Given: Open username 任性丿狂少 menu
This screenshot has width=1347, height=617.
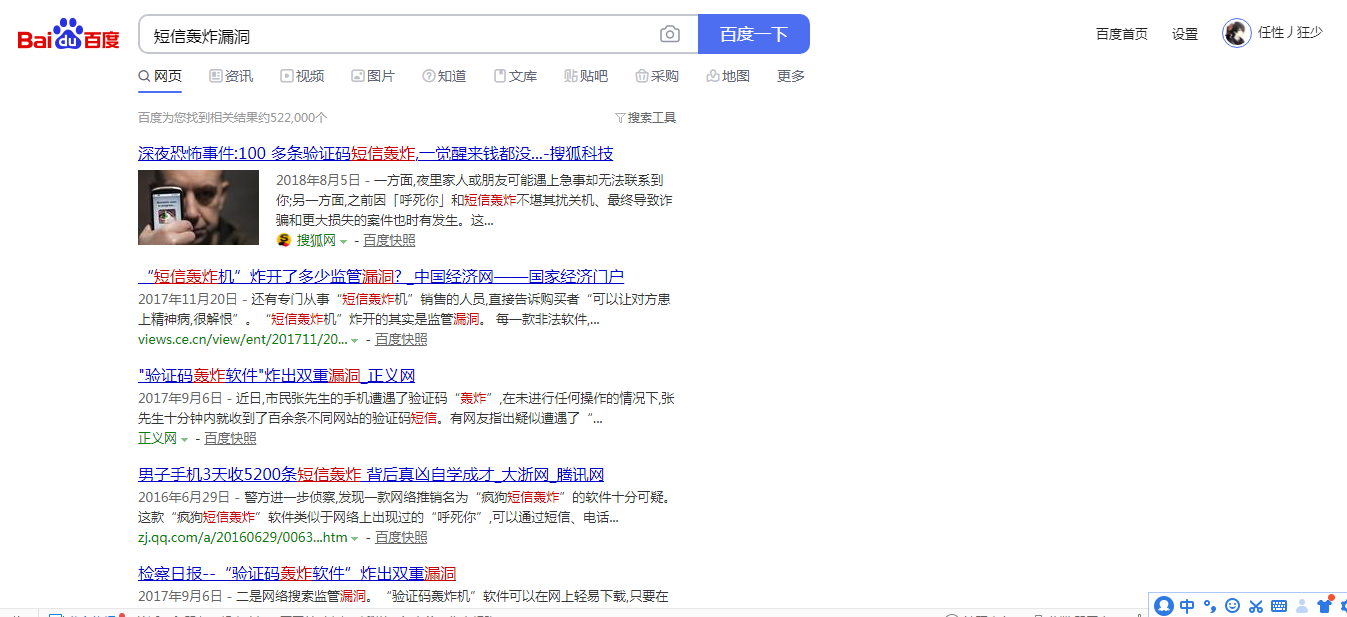Looking at the screenshot, I should [x=1290, y=33].
